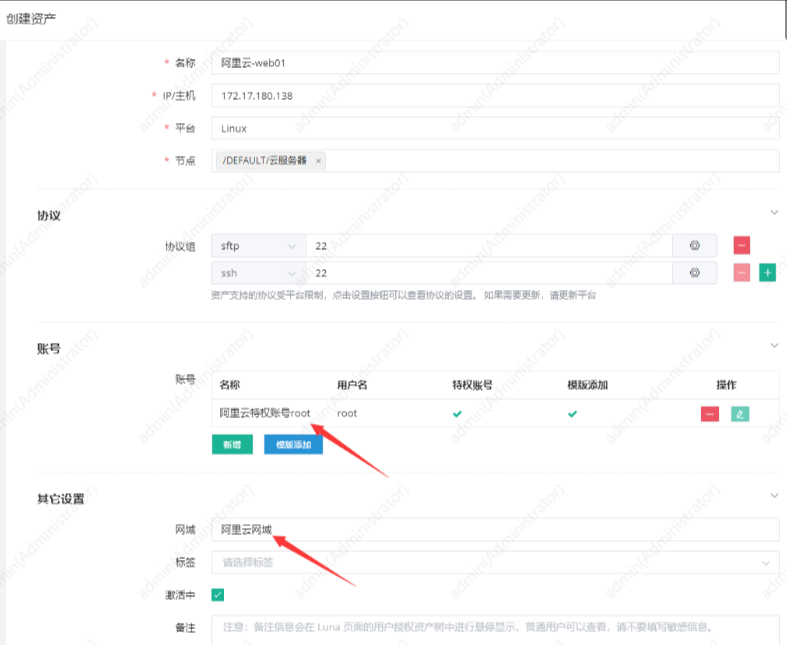
Task: Collapse the 协议 section
Action: [x=773, y=212]
